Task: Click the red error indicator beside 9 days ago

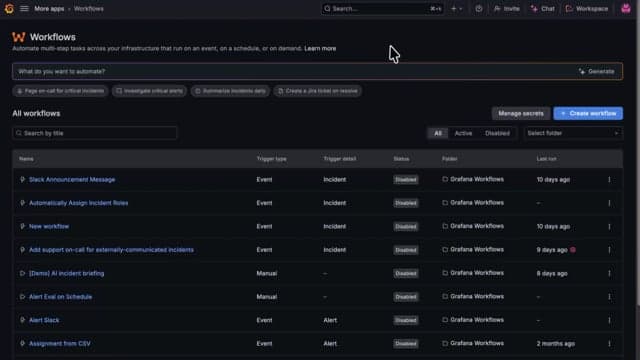Action: coord(573,250)
